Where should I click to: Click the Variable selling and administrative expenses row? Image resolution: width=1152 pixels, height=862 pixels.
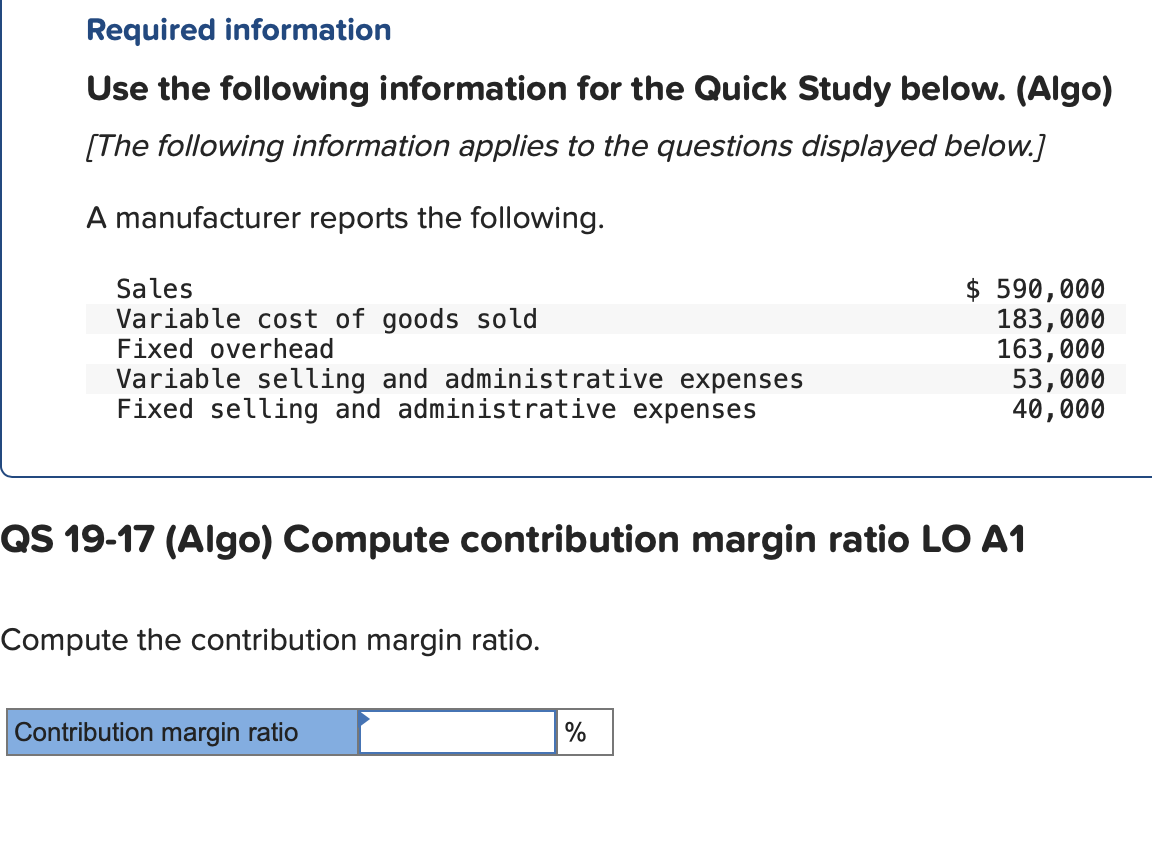459,379
